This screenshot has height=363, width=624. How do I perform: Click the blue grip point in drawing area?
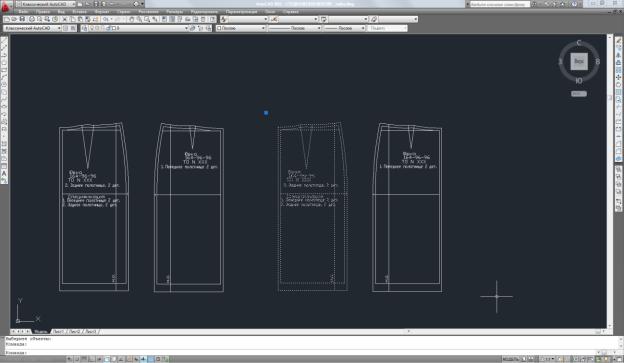point(266,113)
